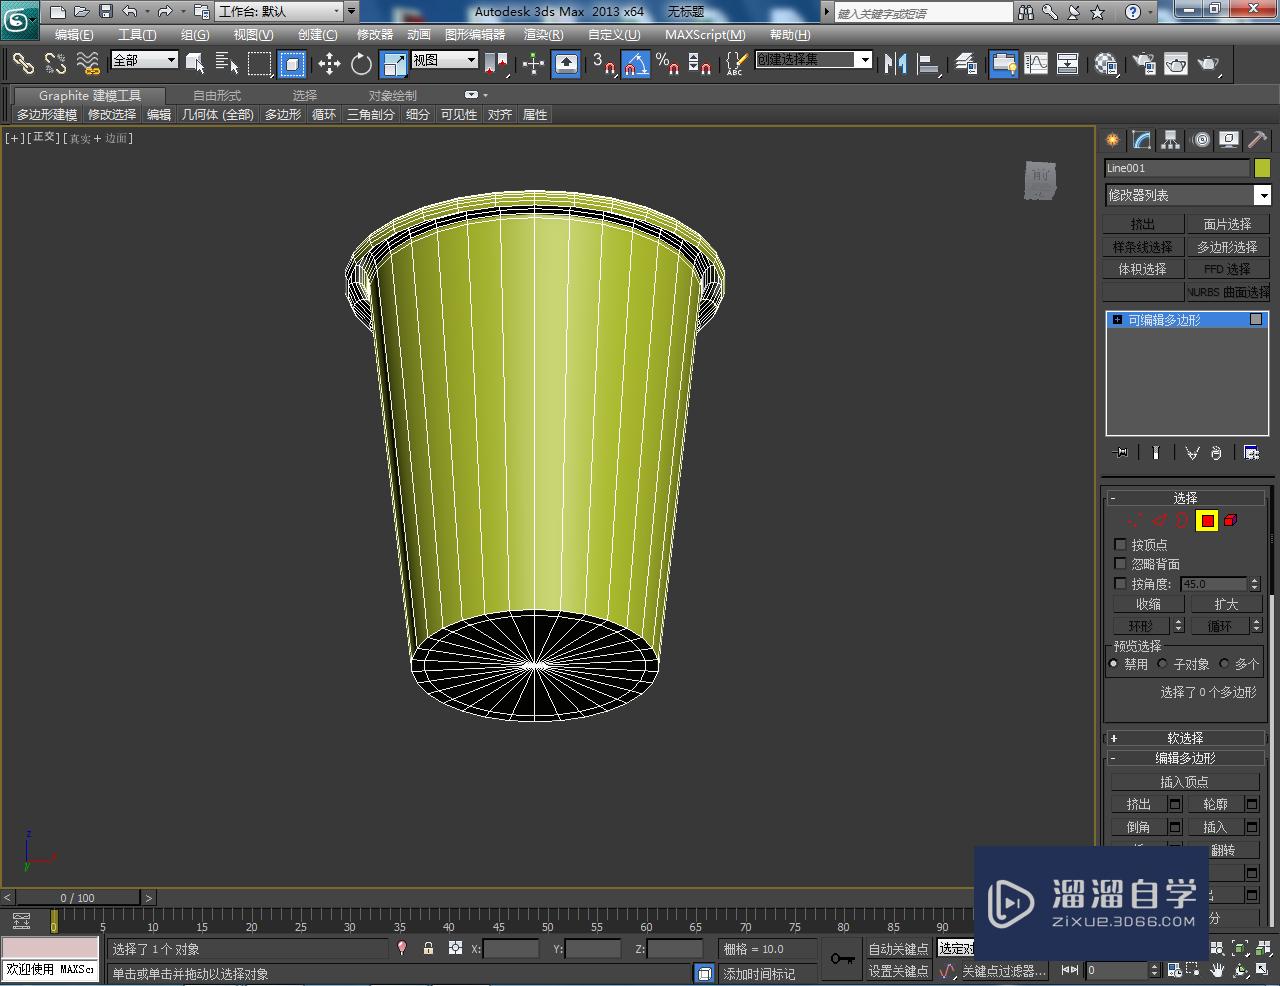Enable the 按顶点 checkbox

point(1120,545)
